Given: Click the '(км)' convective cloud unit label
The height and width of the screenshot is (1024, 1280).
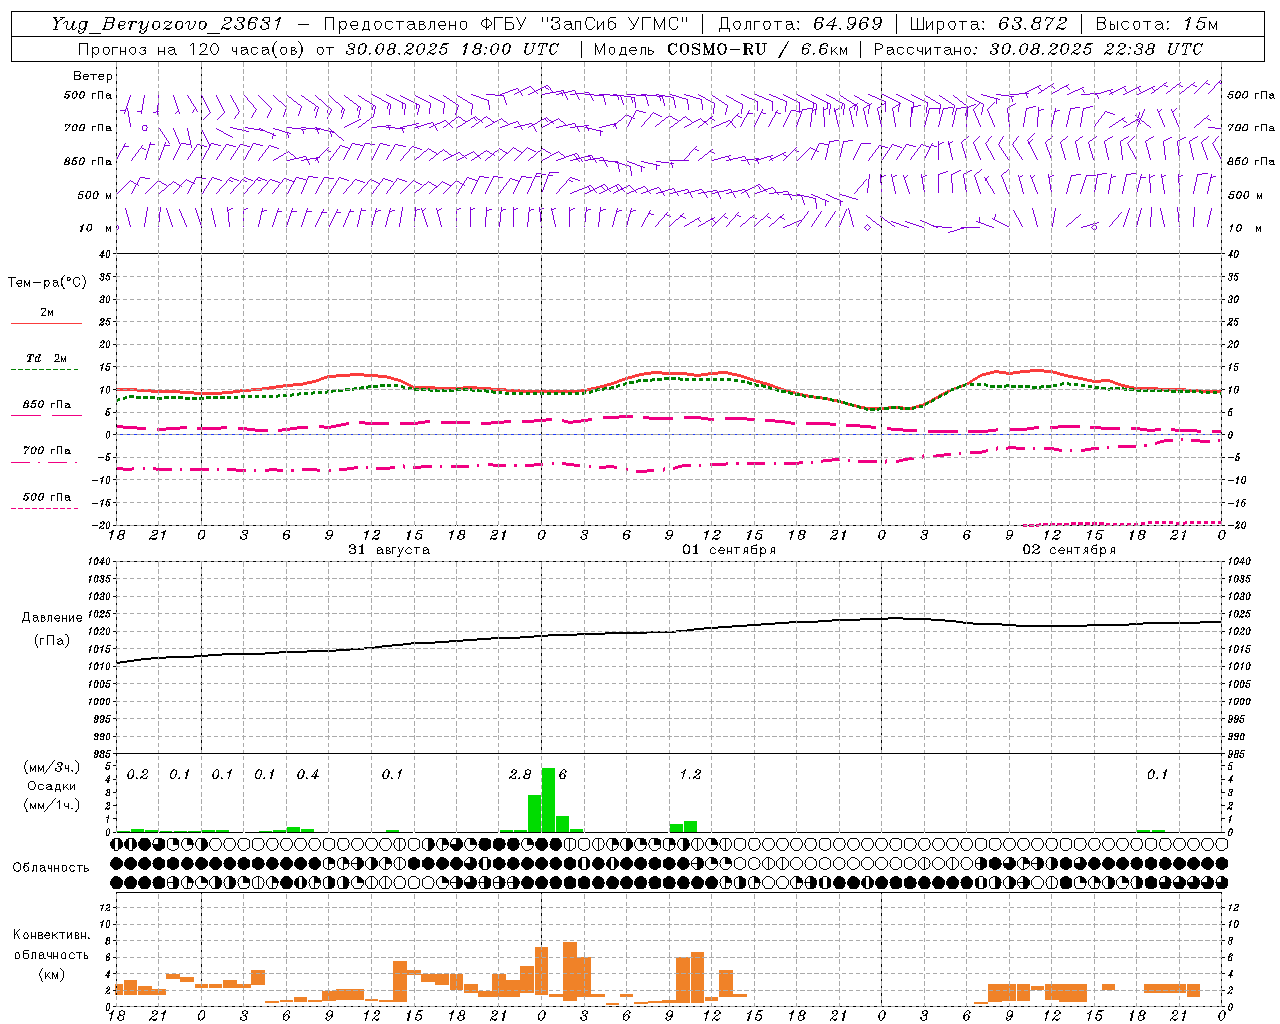Looking at the screenshot, I should coord(52,974).
